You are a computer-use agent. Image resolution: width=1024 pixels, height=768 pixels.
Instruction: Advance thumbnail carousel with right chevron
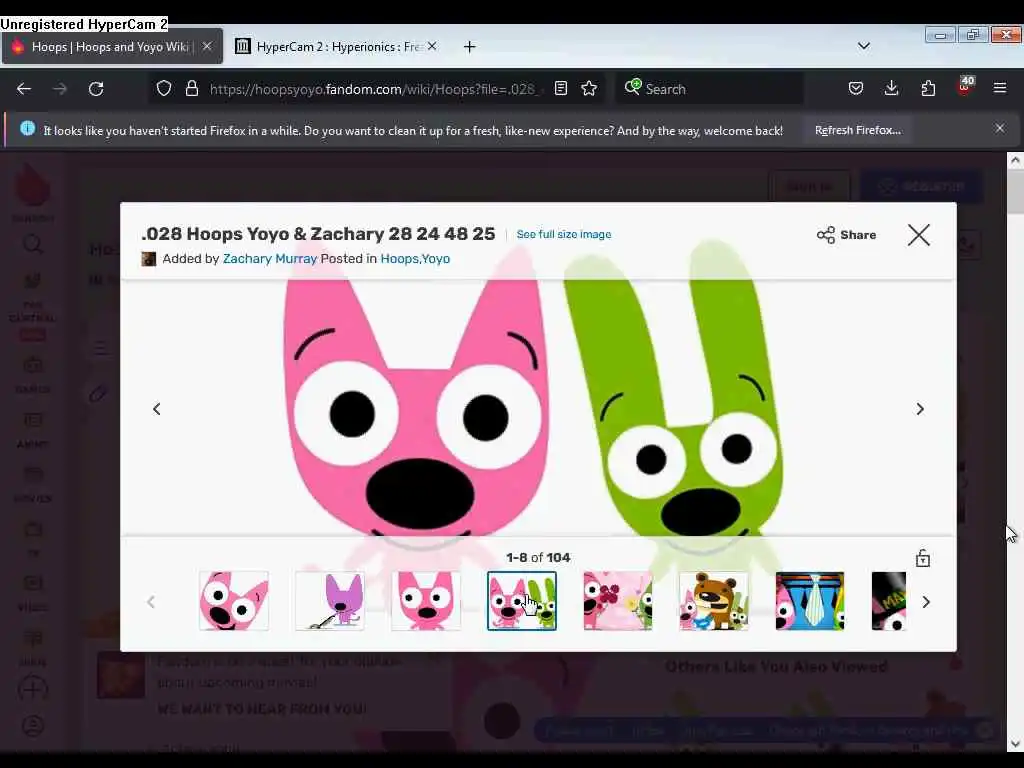click(x=926, y=602)
